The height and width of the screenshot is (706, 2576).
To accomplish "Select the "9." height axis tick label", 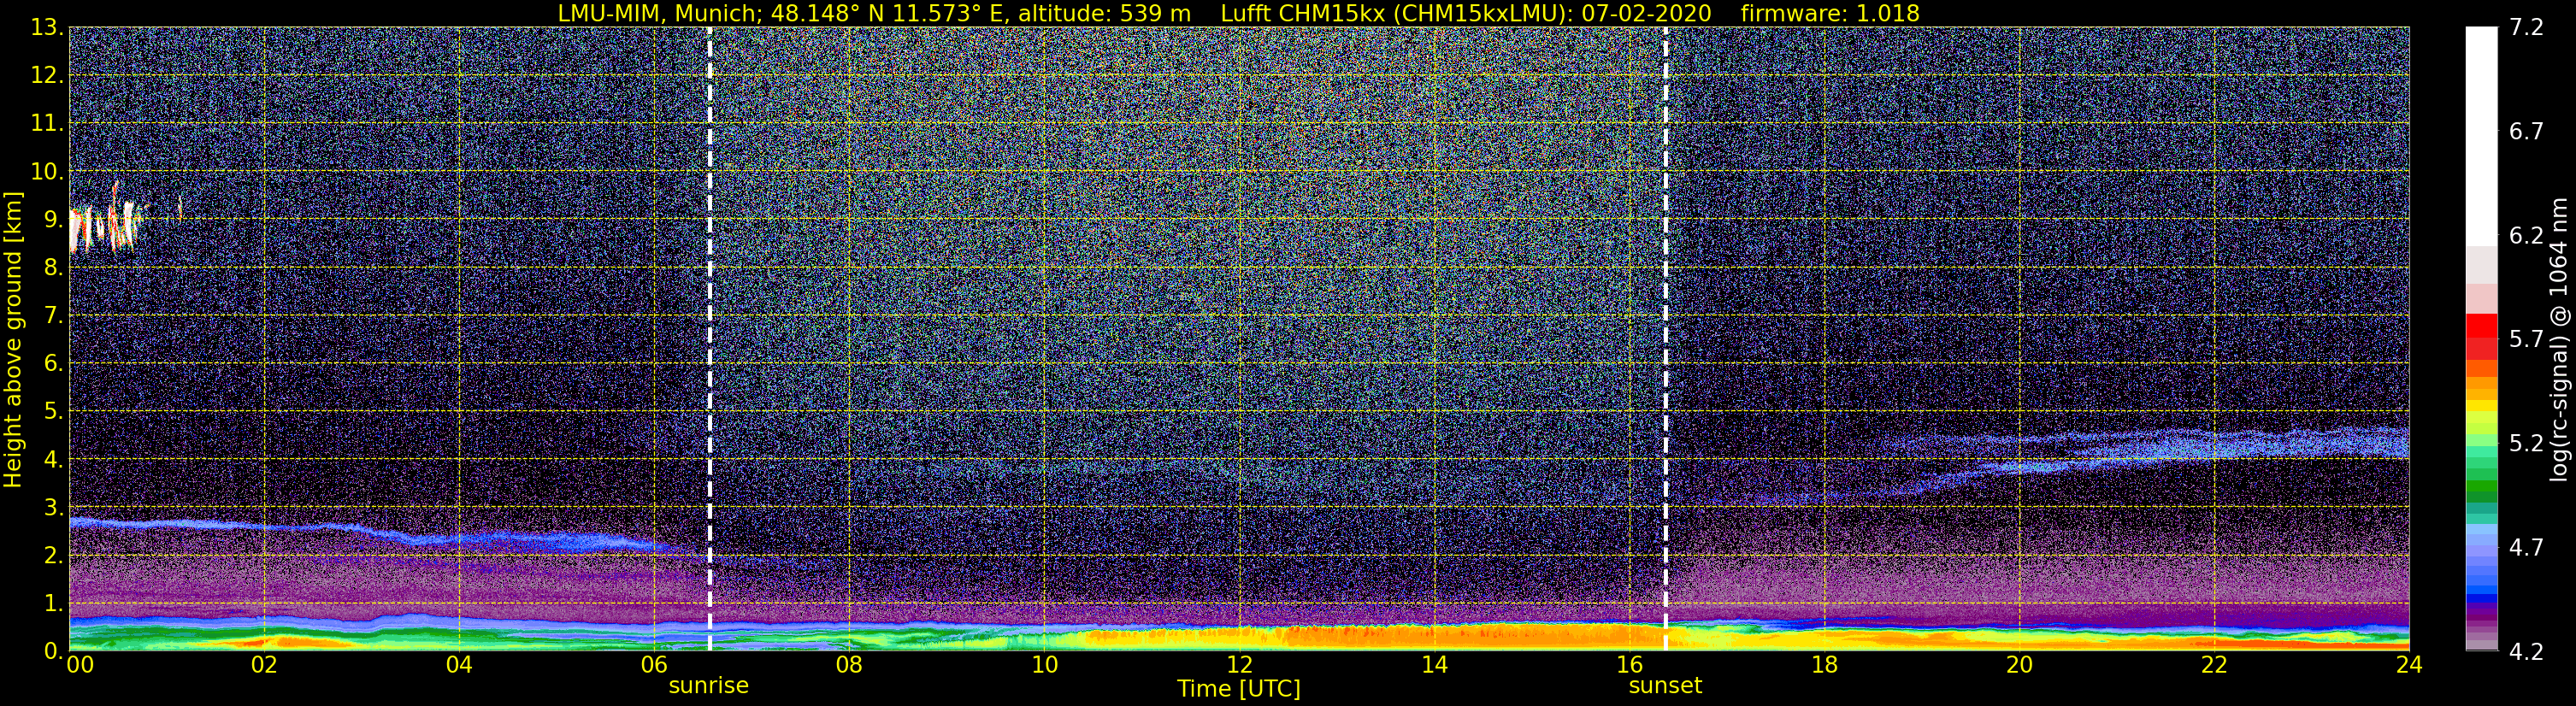I will coord(53,220).
